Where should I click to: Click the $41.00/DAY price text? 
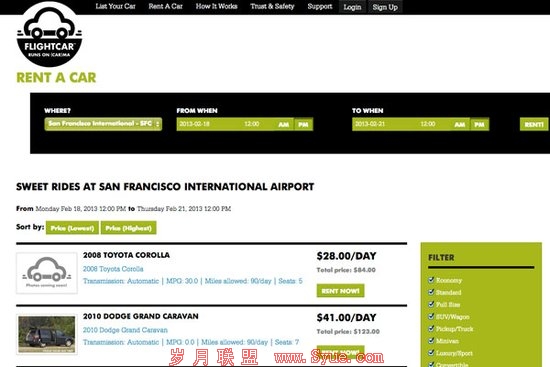[346, 318]
